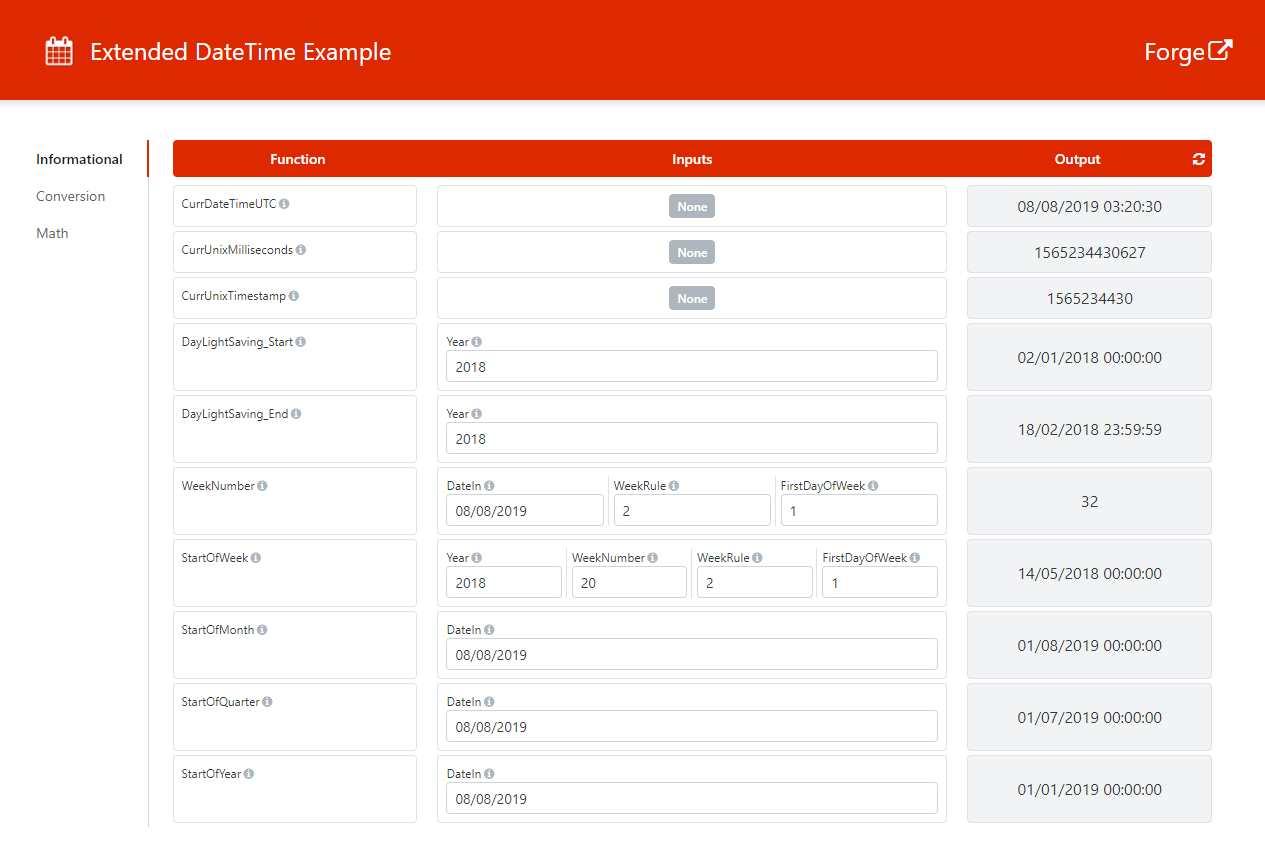Click the Year field for DayLightSaving_Start
This screenshot has width=1265, height=841.
point(691,367)
